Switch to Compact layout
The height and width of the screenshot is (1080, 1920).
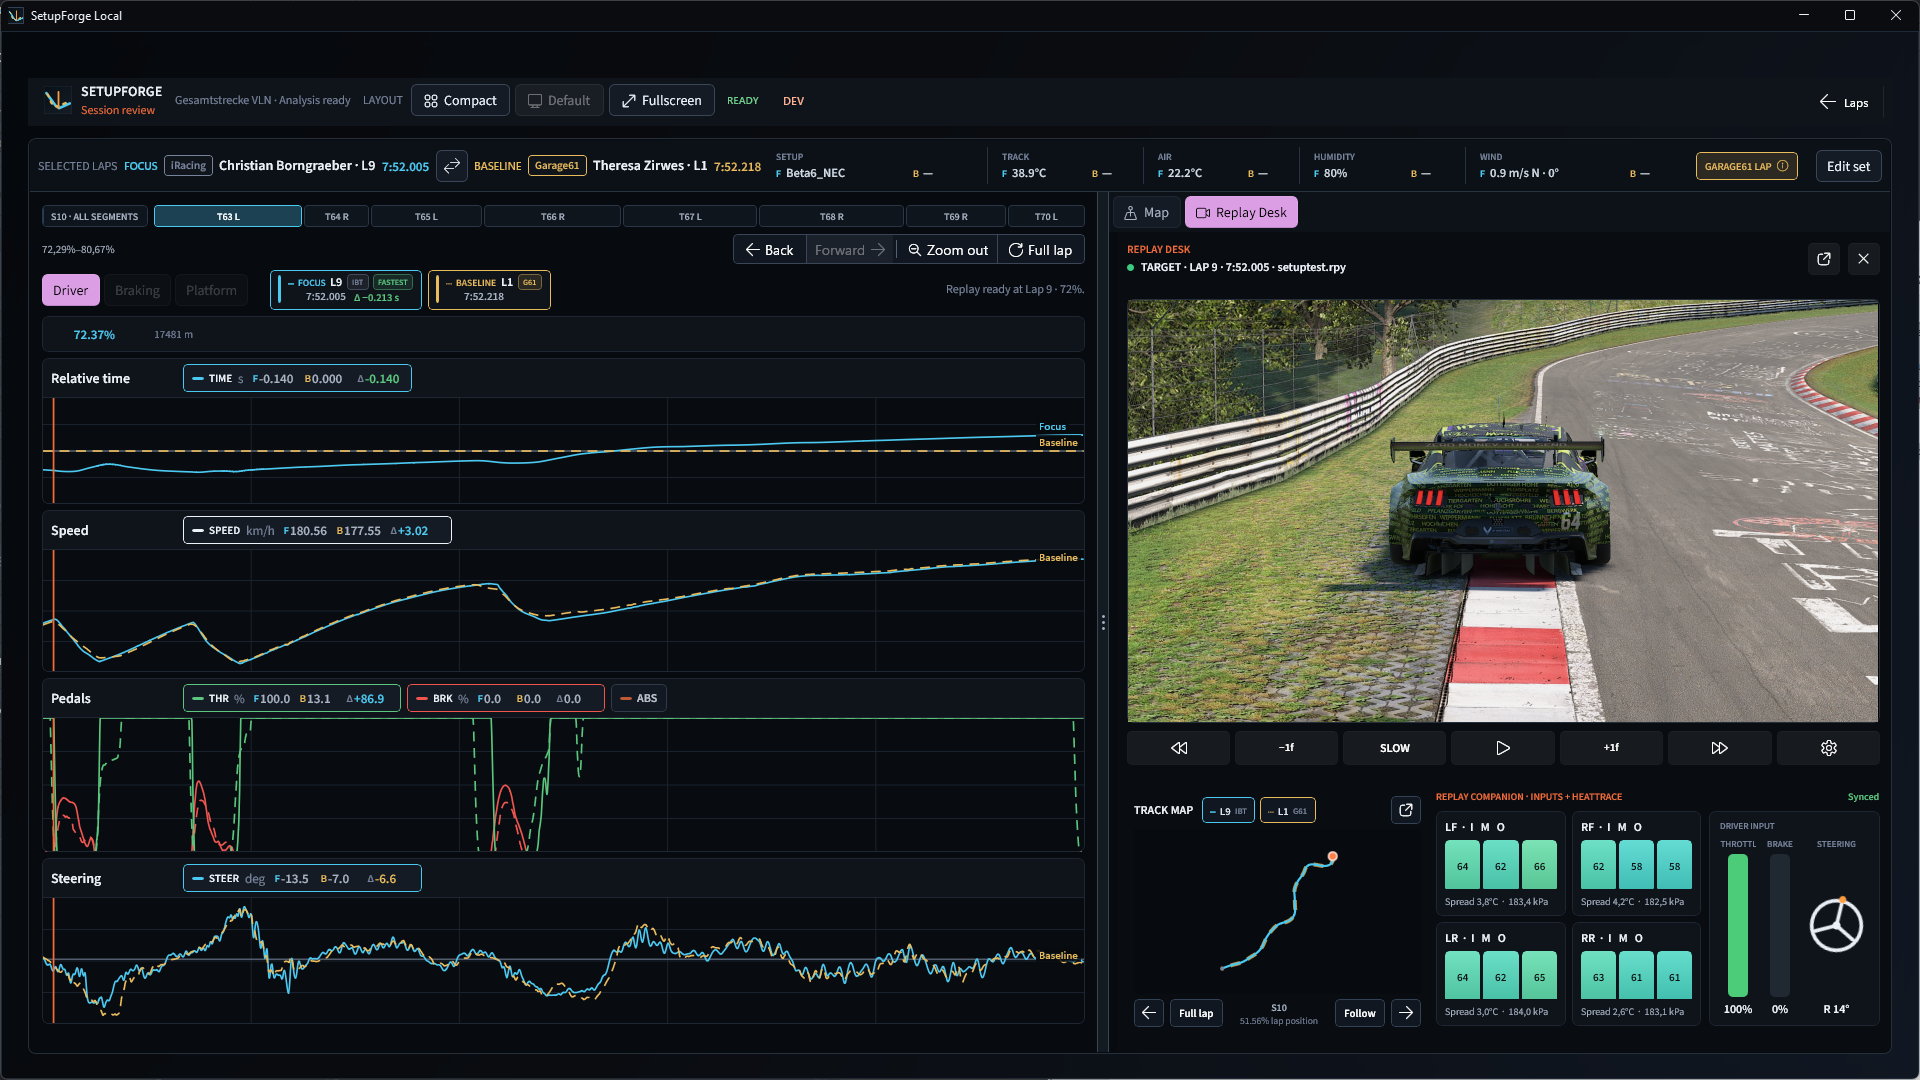point(460,100)
